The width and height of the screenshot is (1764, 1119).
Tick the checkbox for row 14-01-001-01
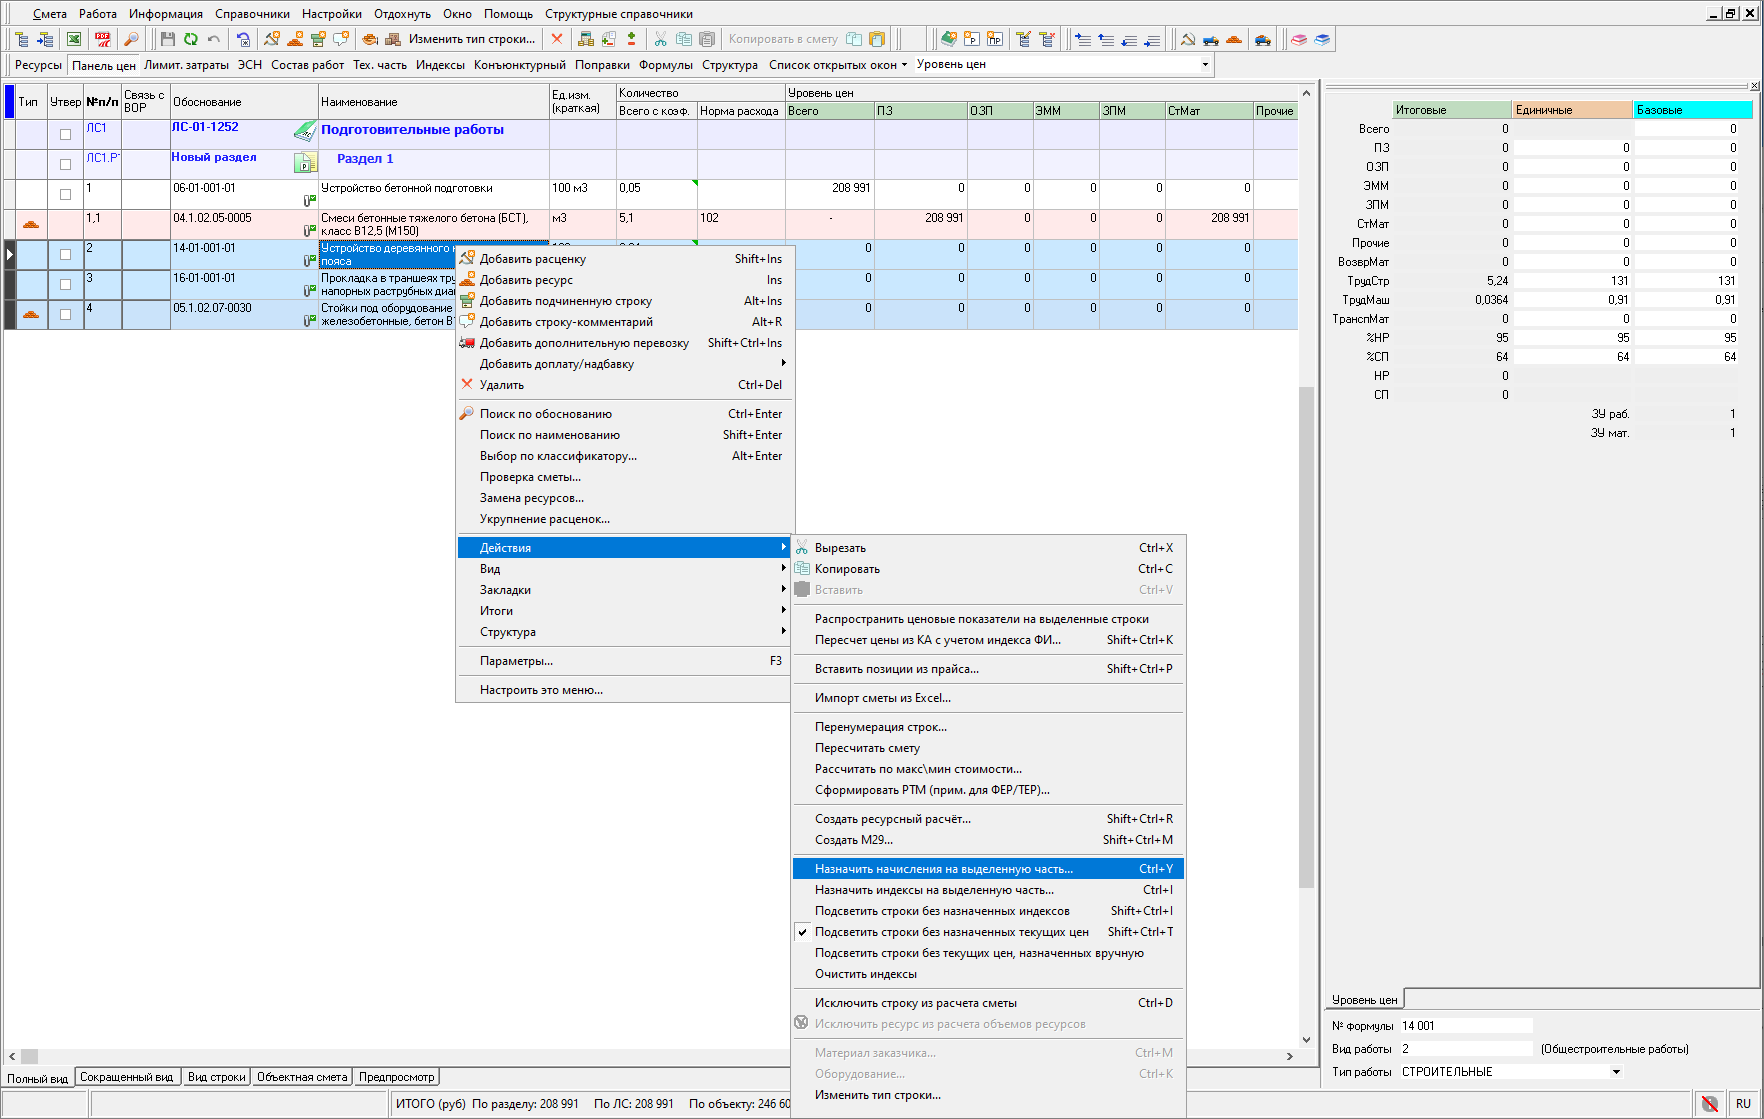click(x=66, y=254)
